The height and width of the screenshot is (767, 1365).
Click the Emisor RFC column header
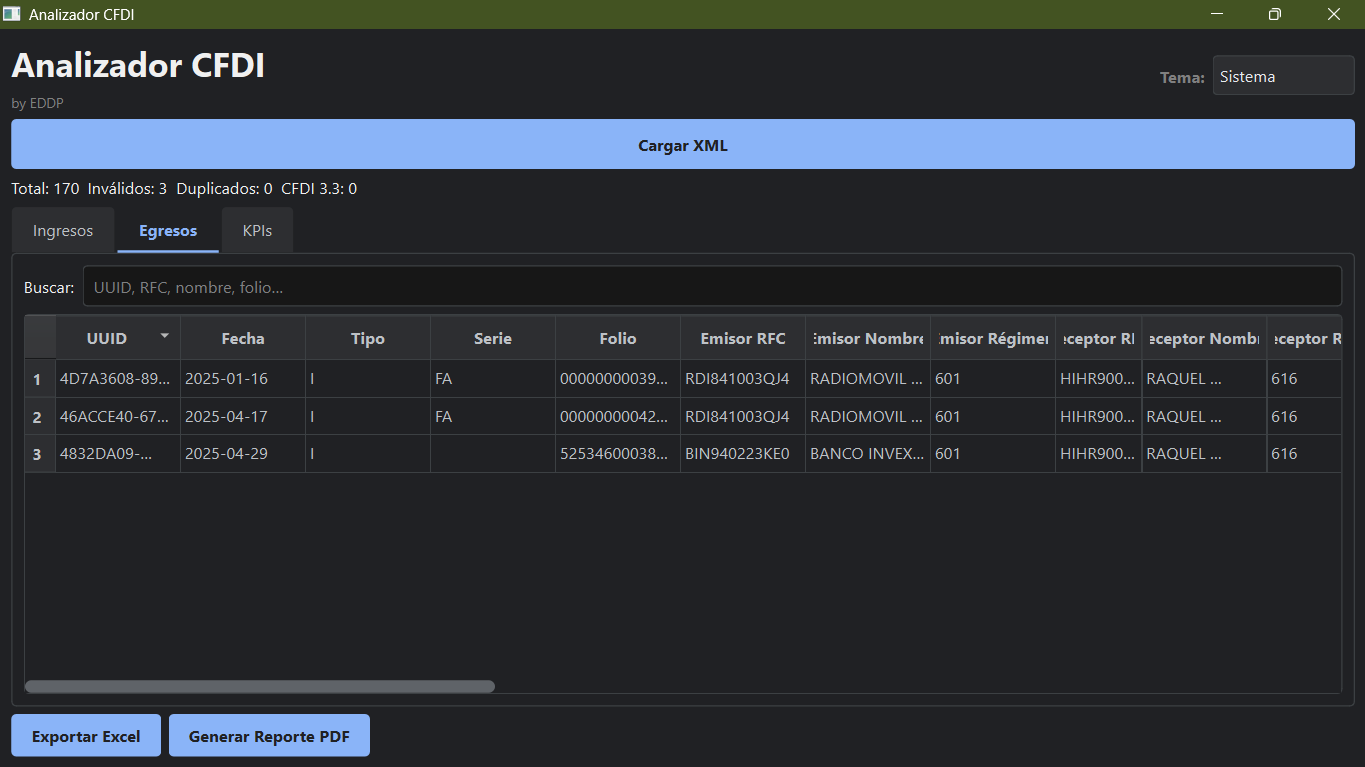(x=743, y=339)
